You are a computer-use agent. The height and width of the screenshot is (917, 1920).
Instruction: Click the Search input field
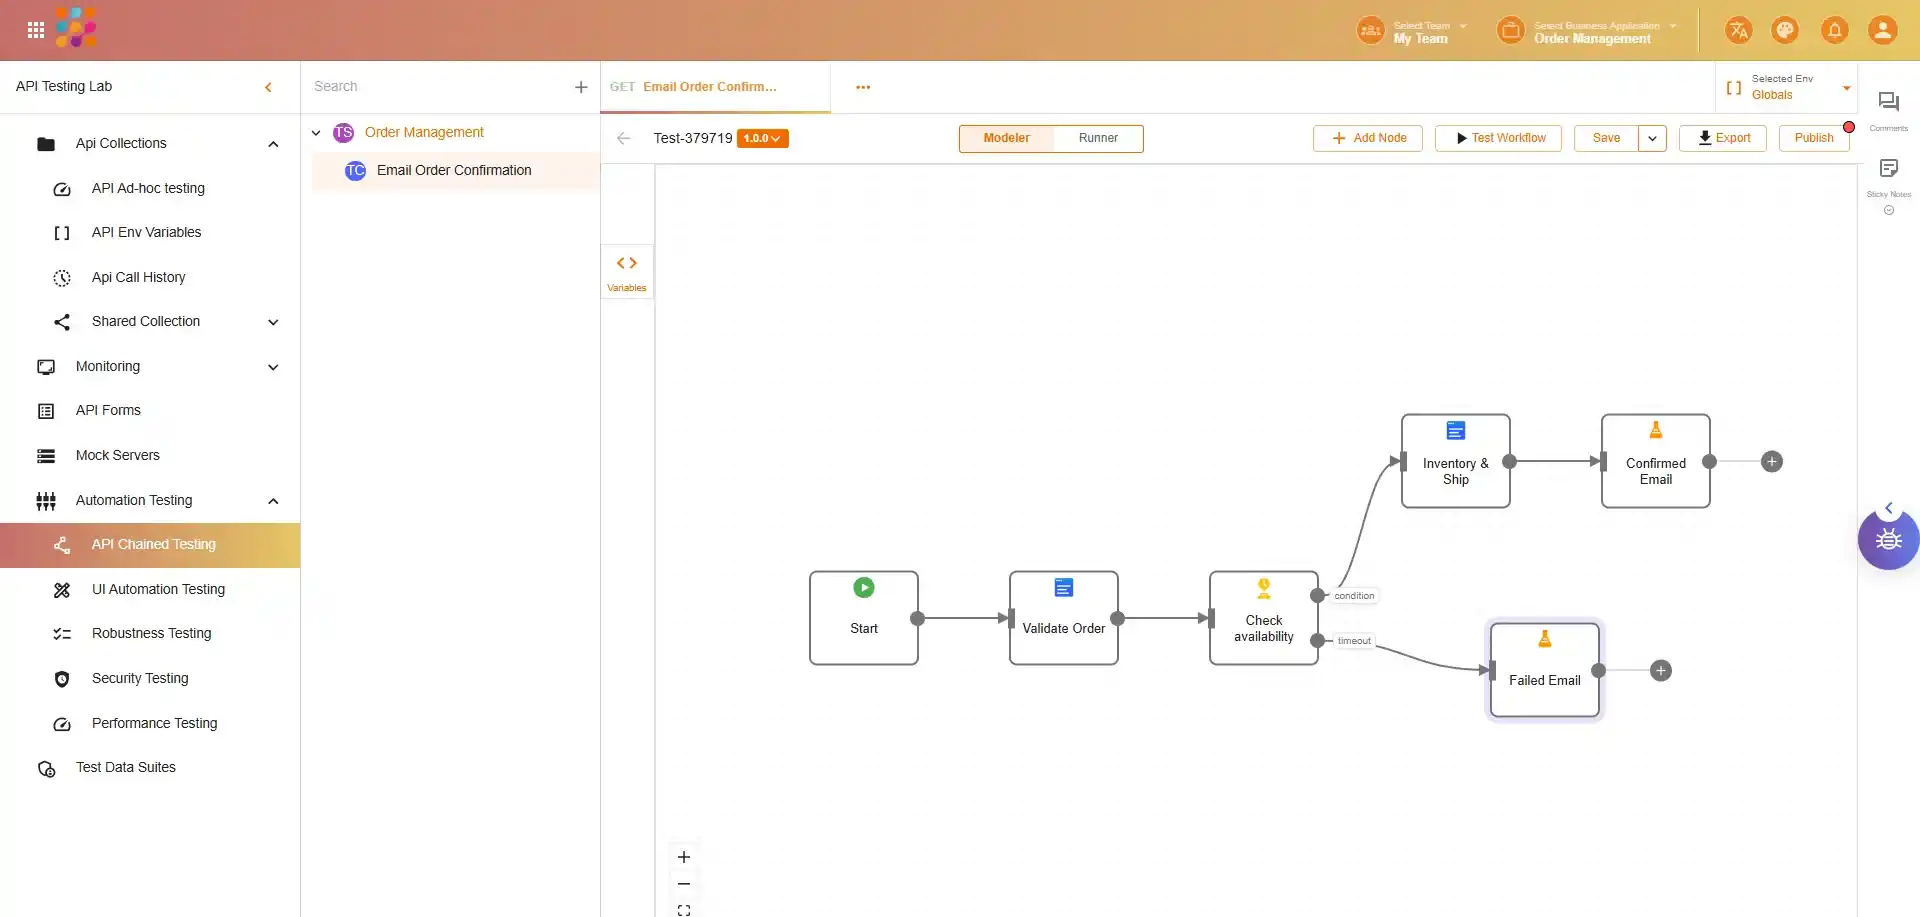click(435, 87)
